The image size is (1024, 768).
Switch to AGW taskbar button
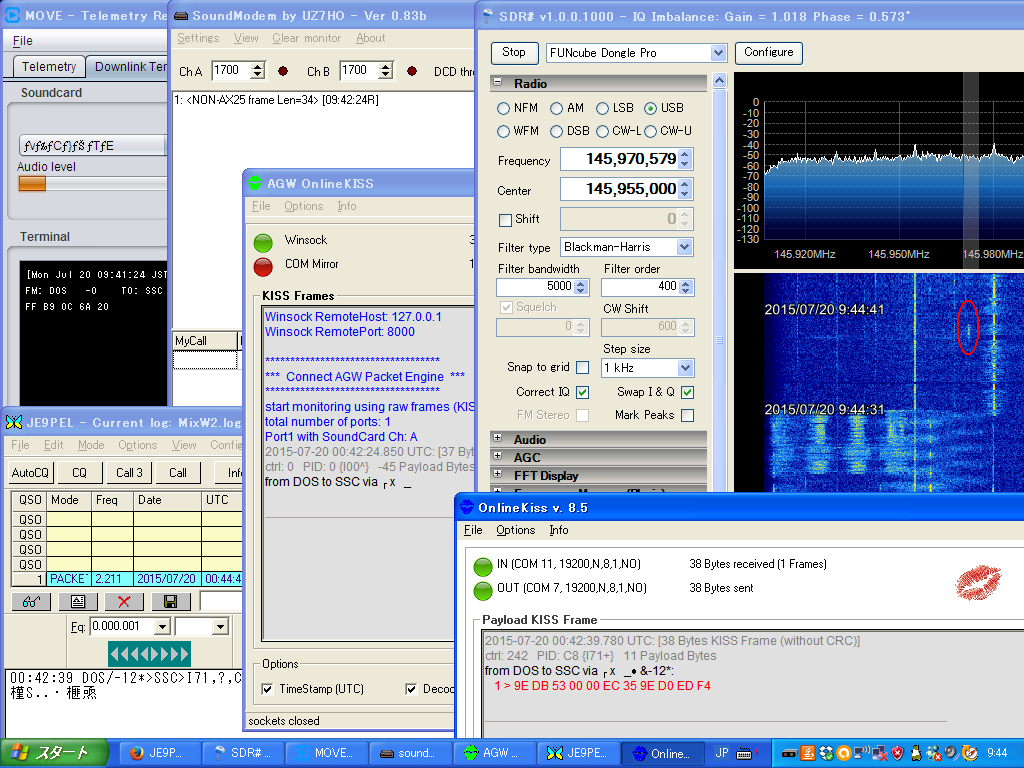pyautogui.click(x=493, y=753)
